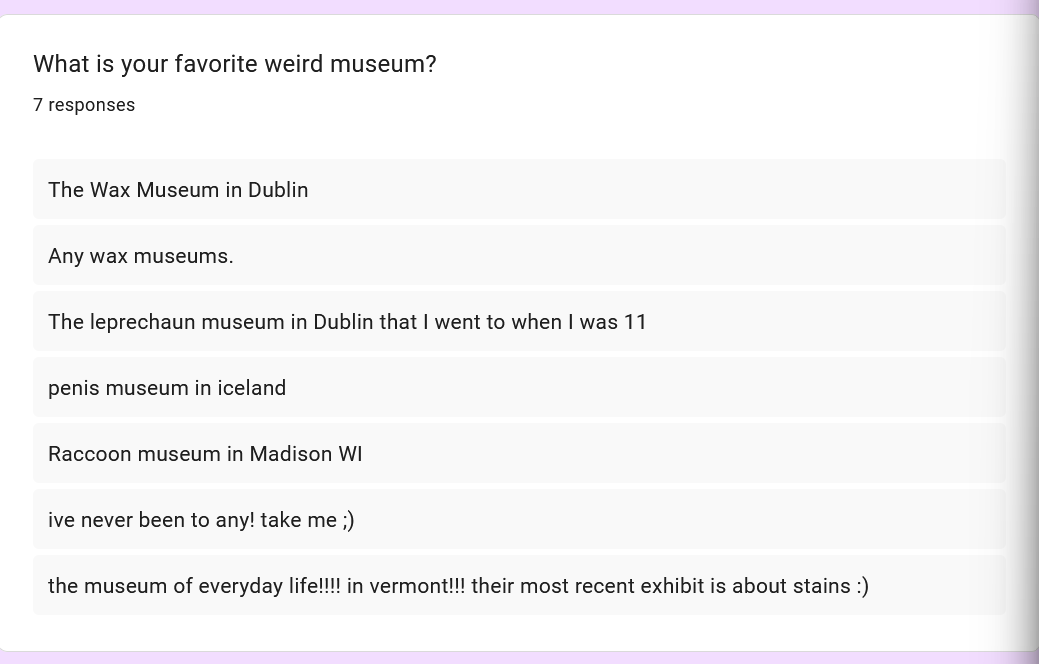1039x664 pixels.
Task: Click the ":)" smiley after "stains"
Action: 862,586
